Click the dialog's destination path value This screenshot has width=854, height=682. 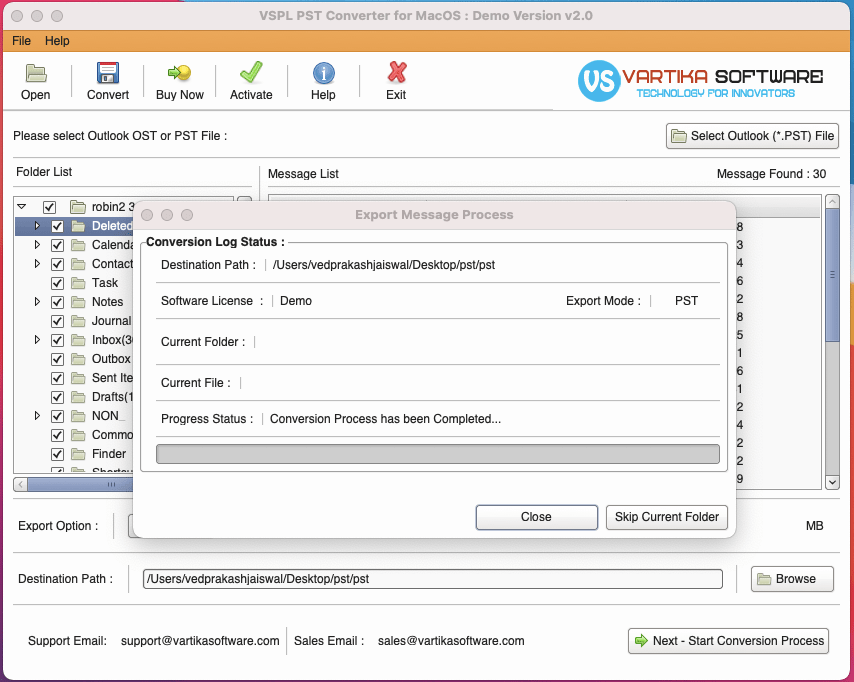click(384, 265)
